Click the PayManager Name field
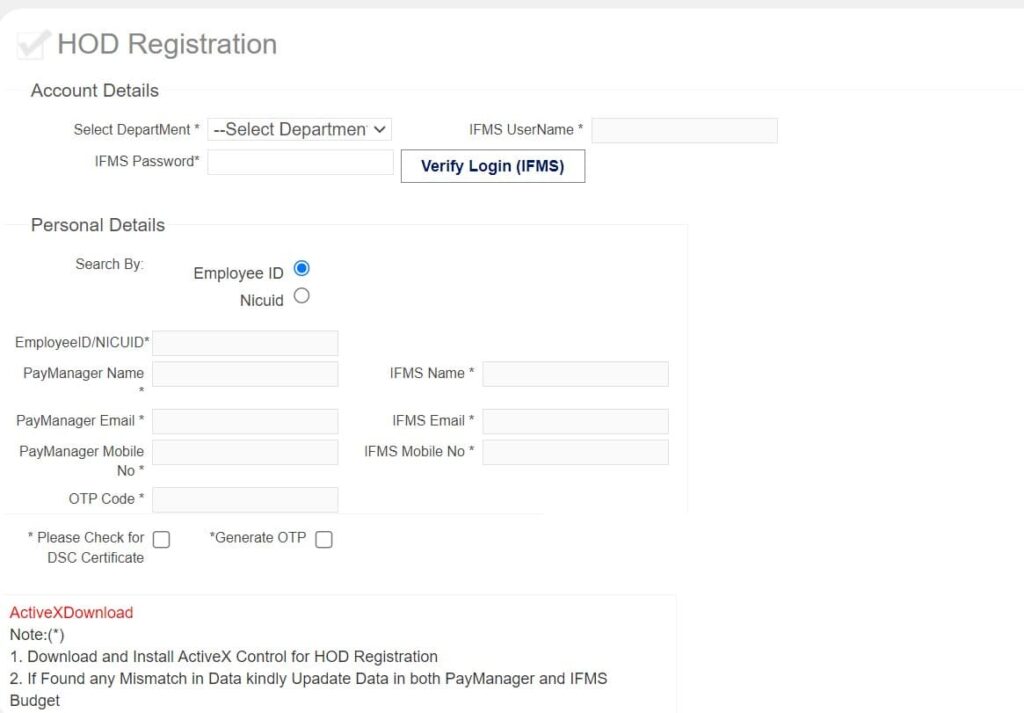 click(245, 374)
